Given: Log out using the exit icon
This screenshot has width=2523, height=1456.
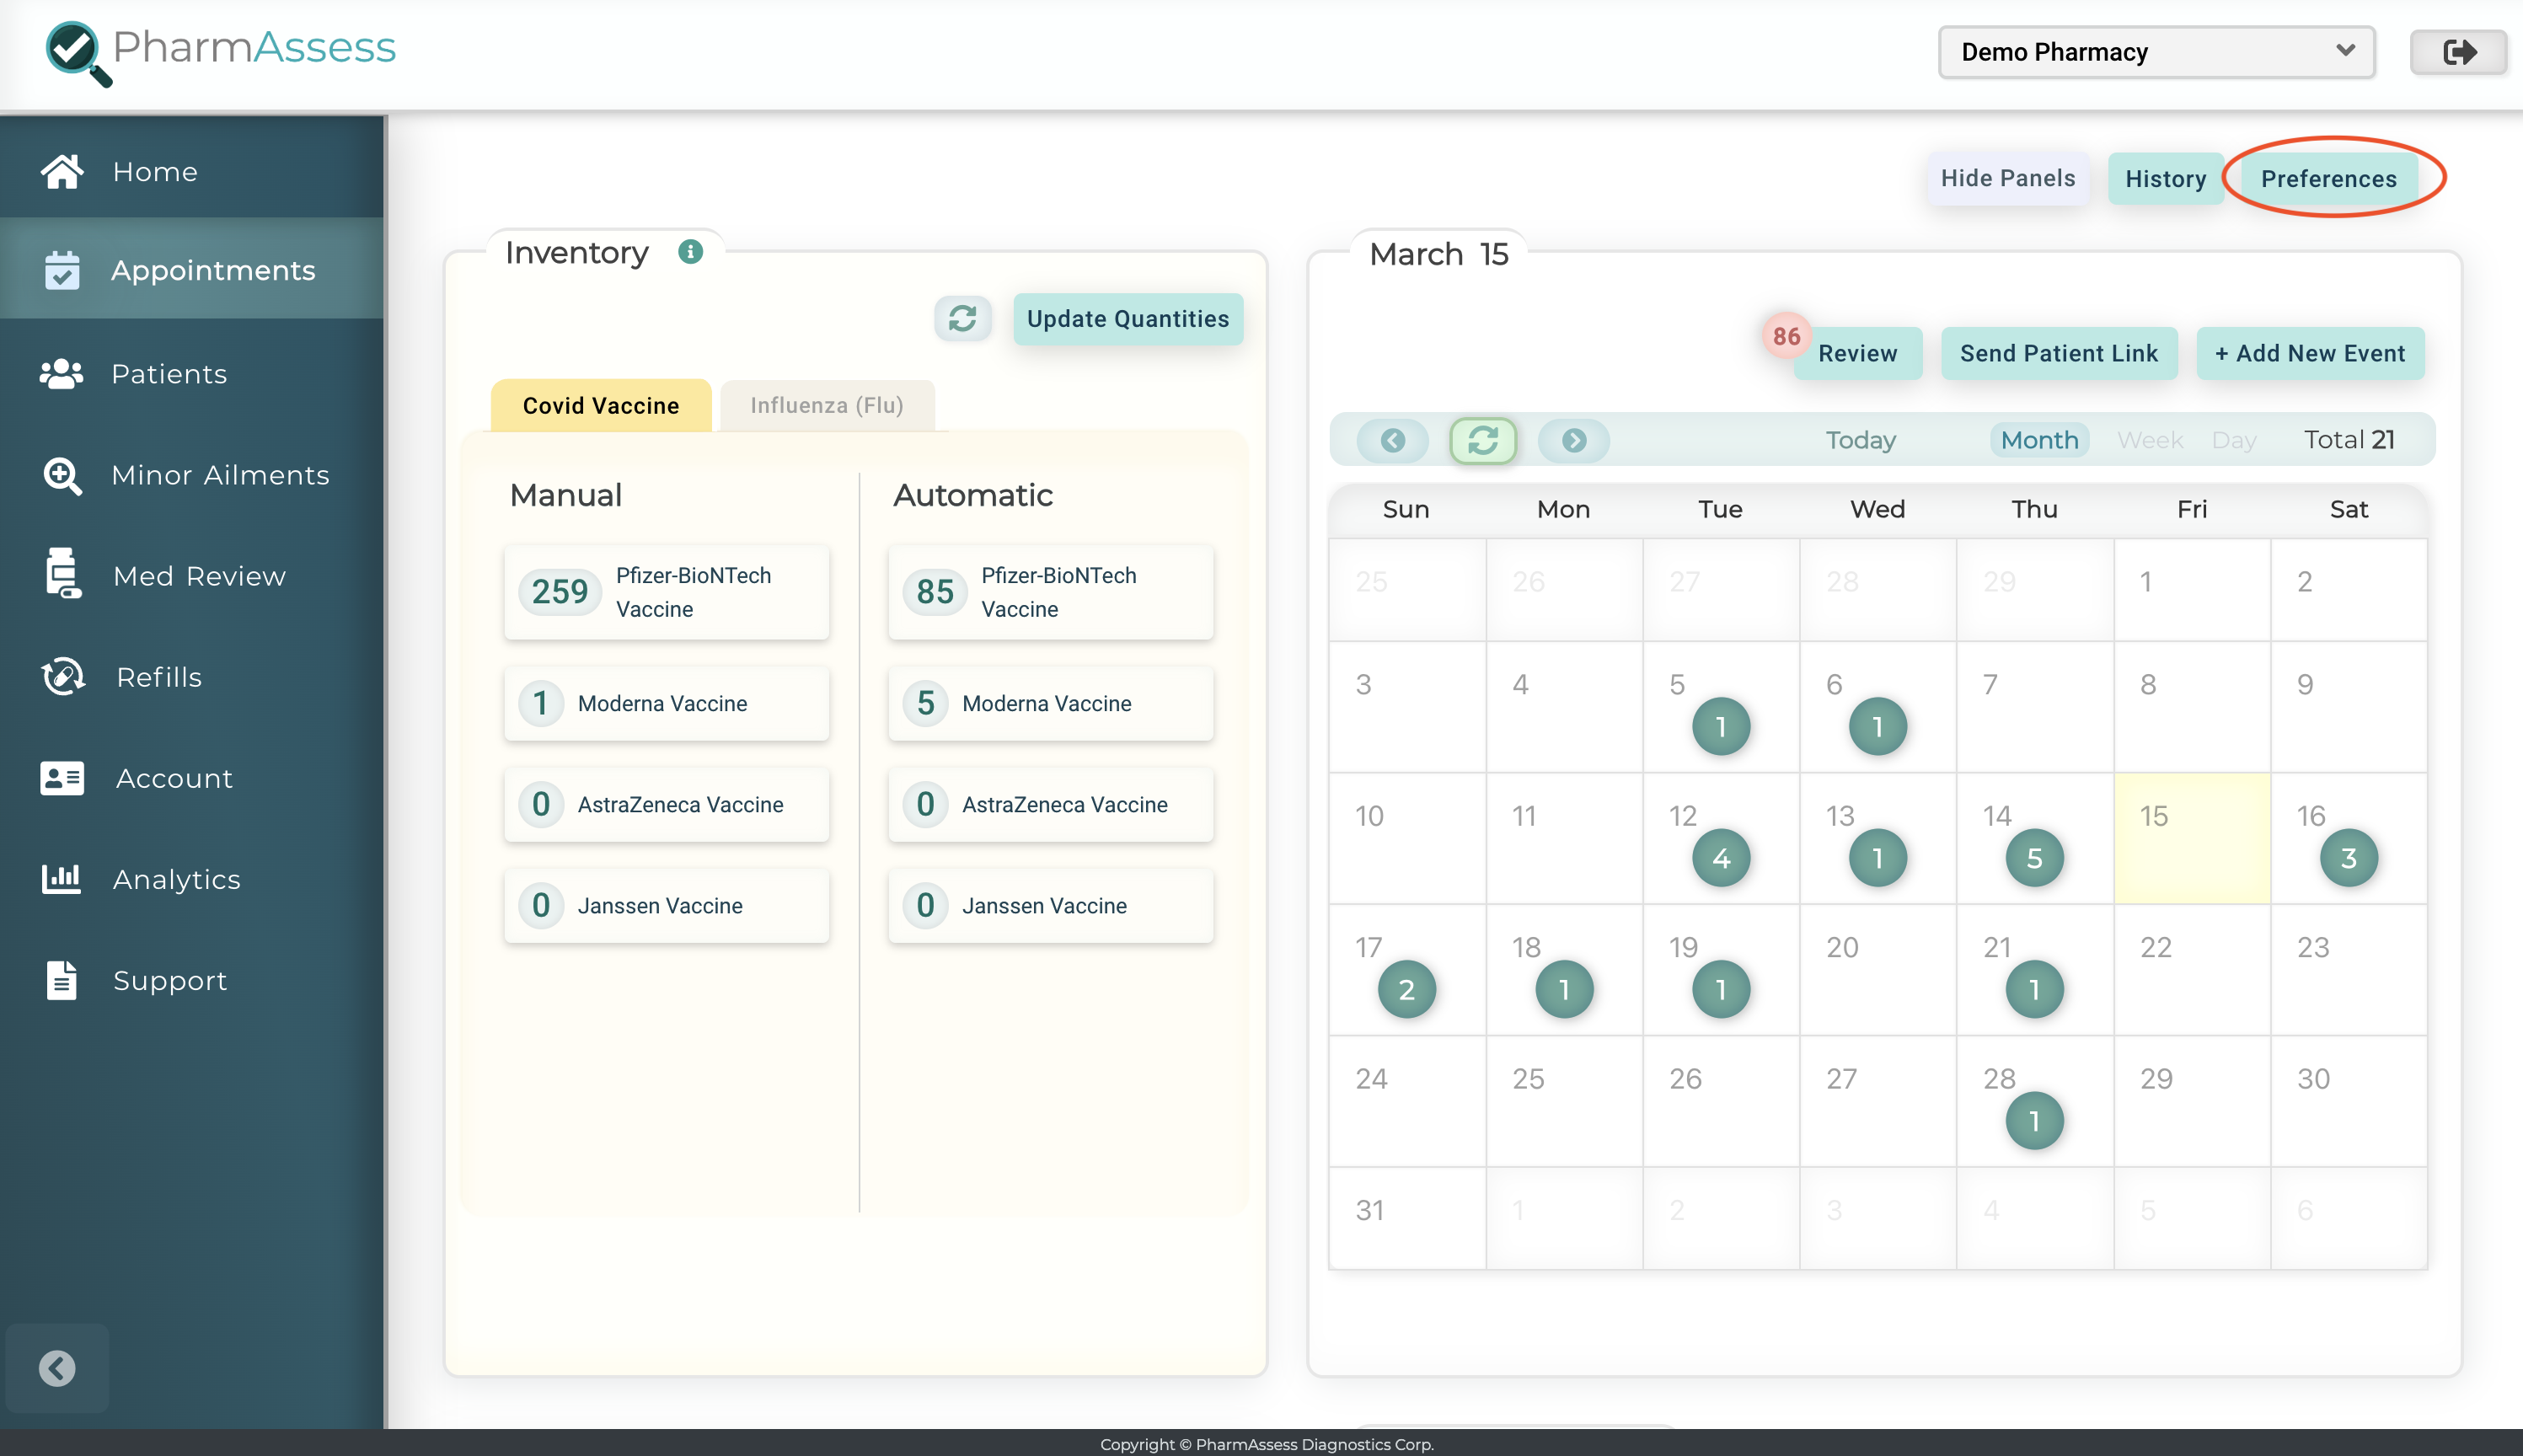Looking at the screenshot, I should pos(2458,52).
